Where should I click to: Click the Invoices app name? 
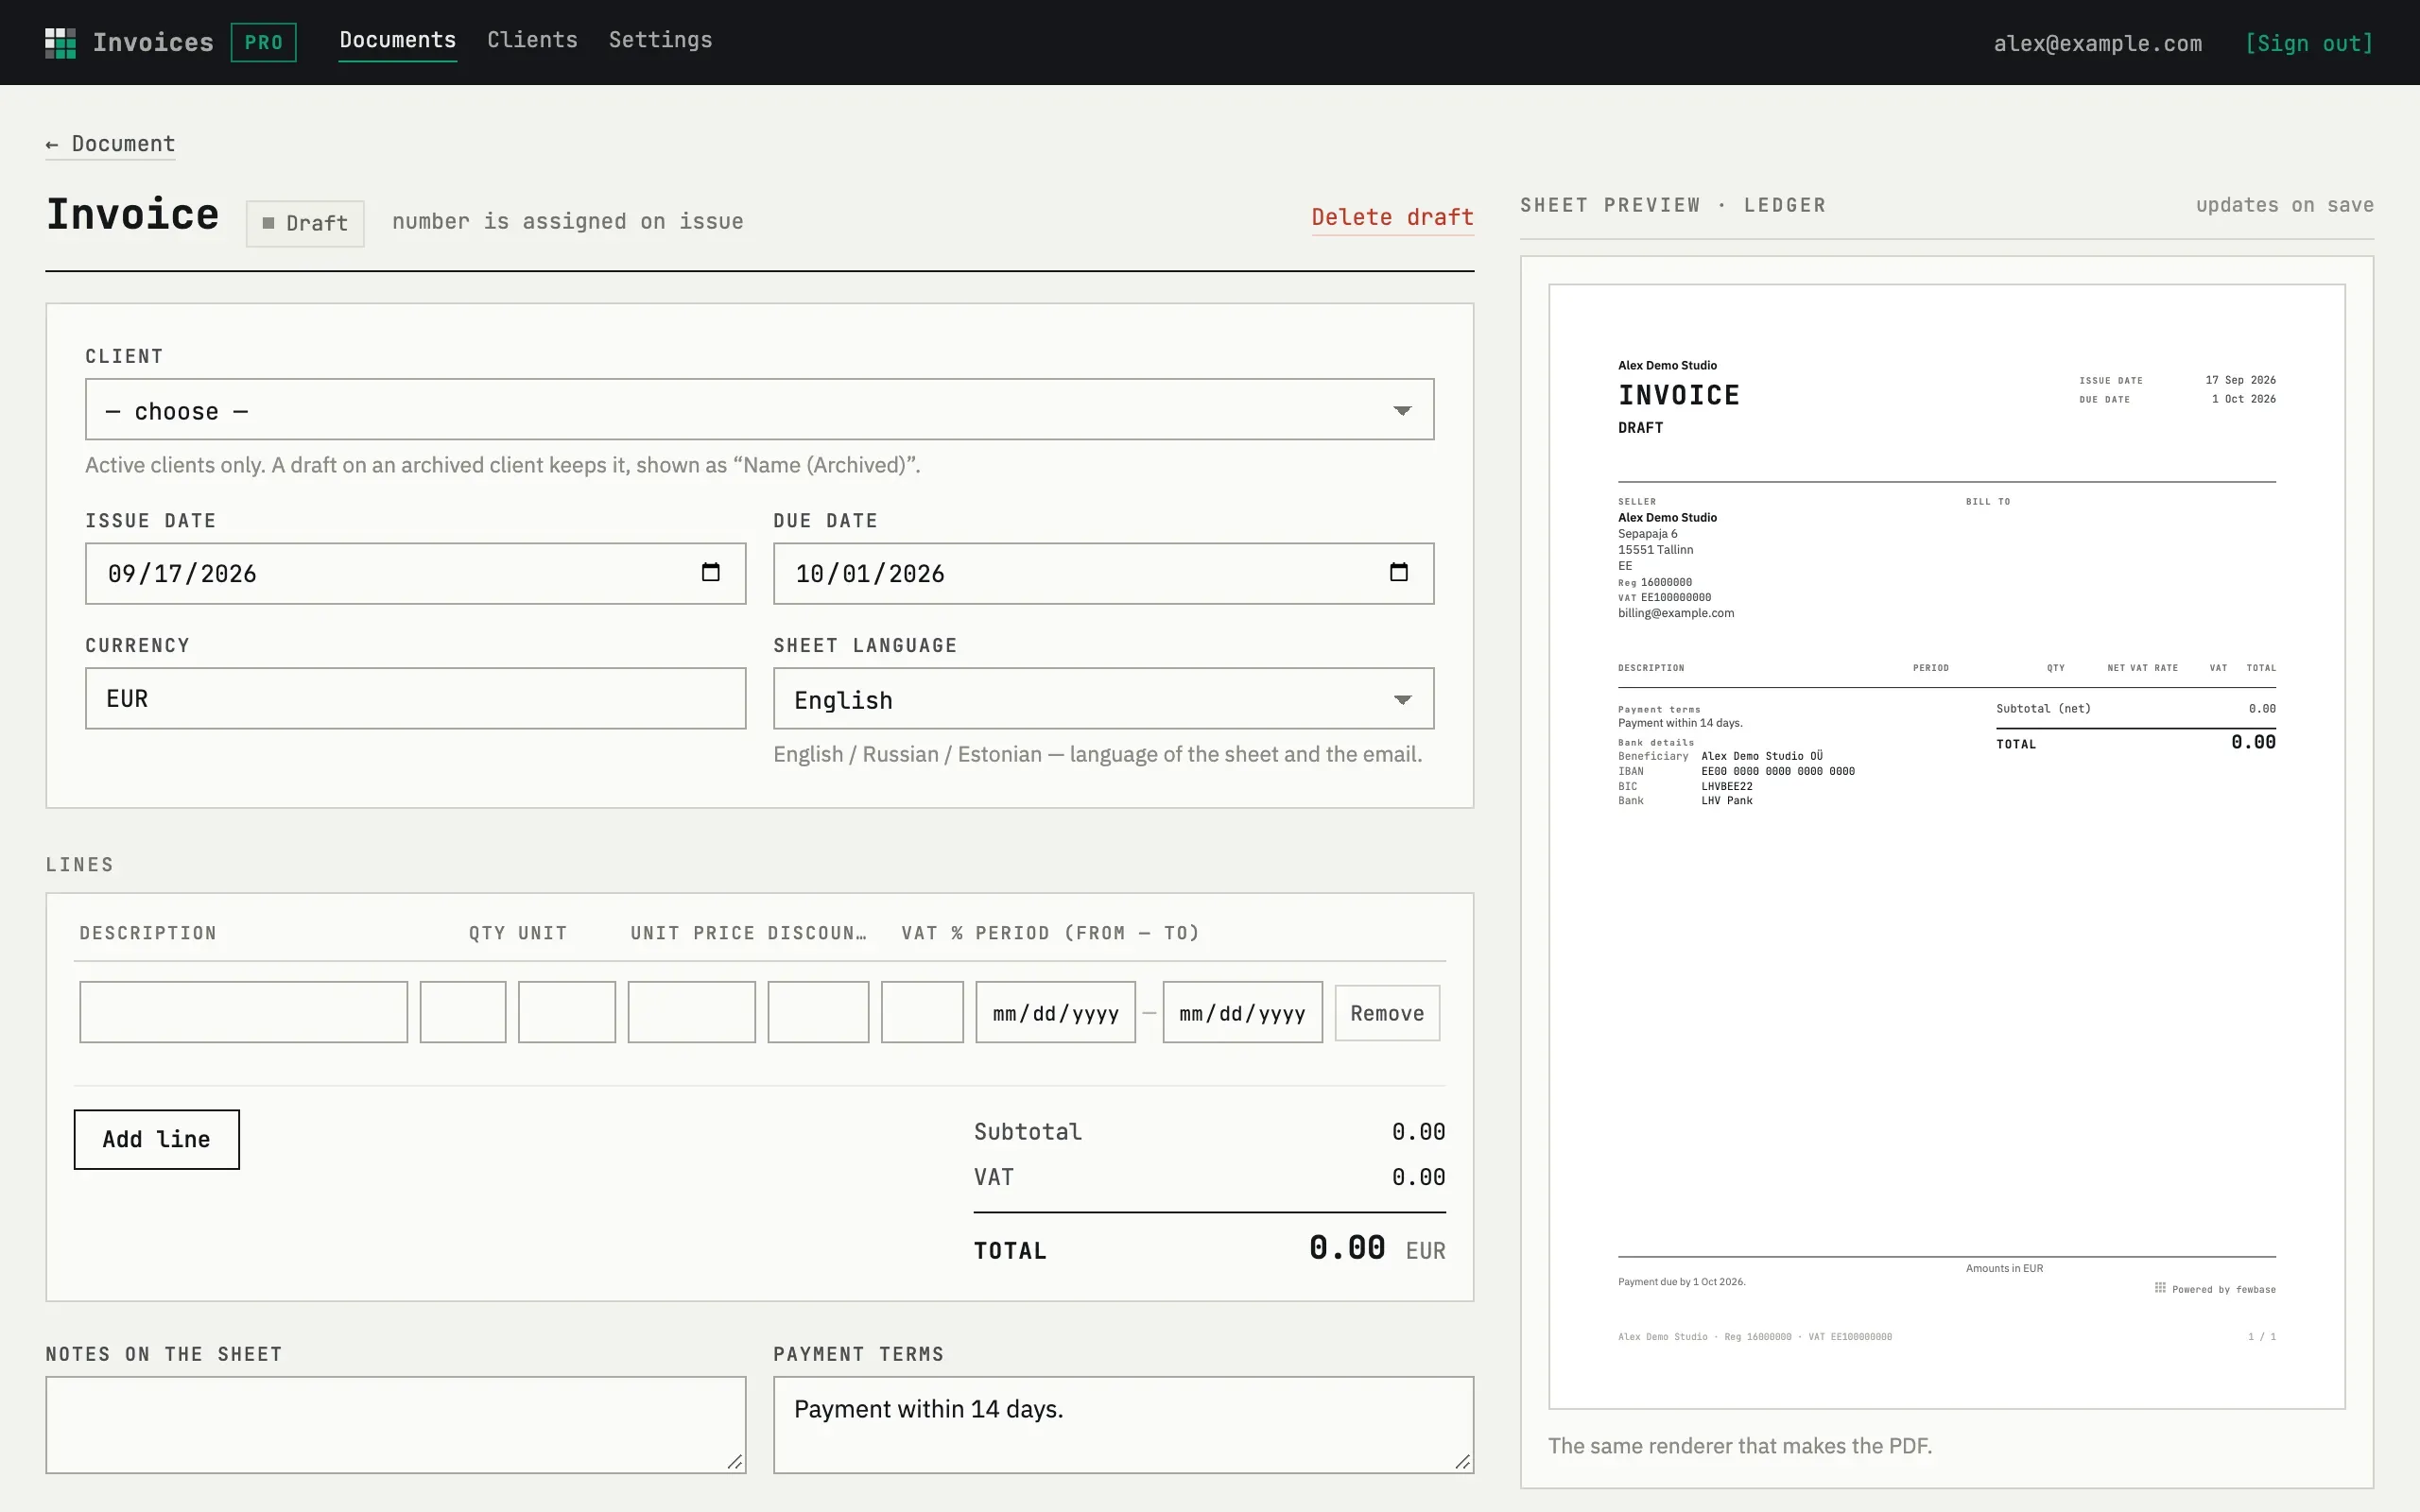(x=153, y=42)
